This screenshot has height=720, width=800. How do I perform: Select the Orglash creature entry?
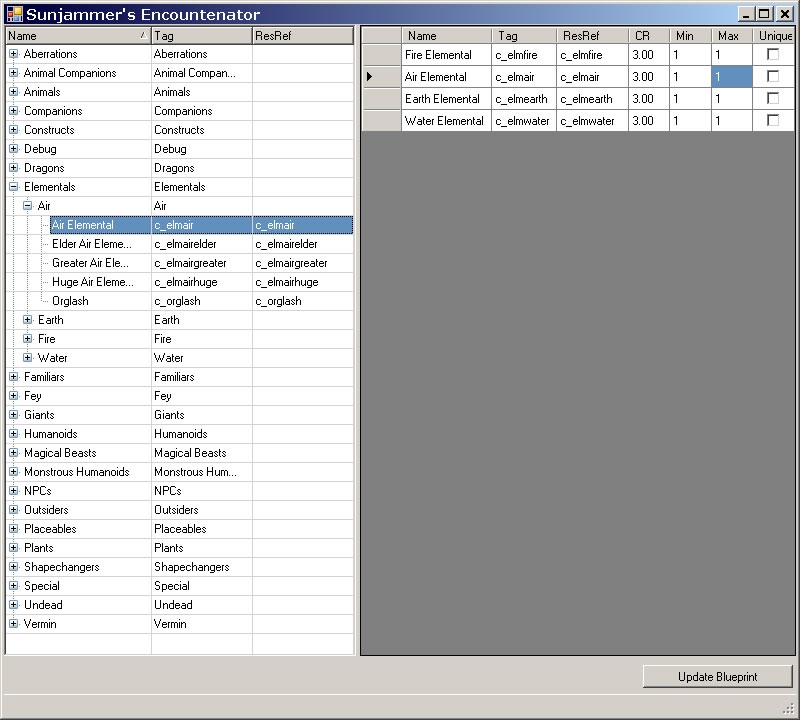[x=70, y=301]
